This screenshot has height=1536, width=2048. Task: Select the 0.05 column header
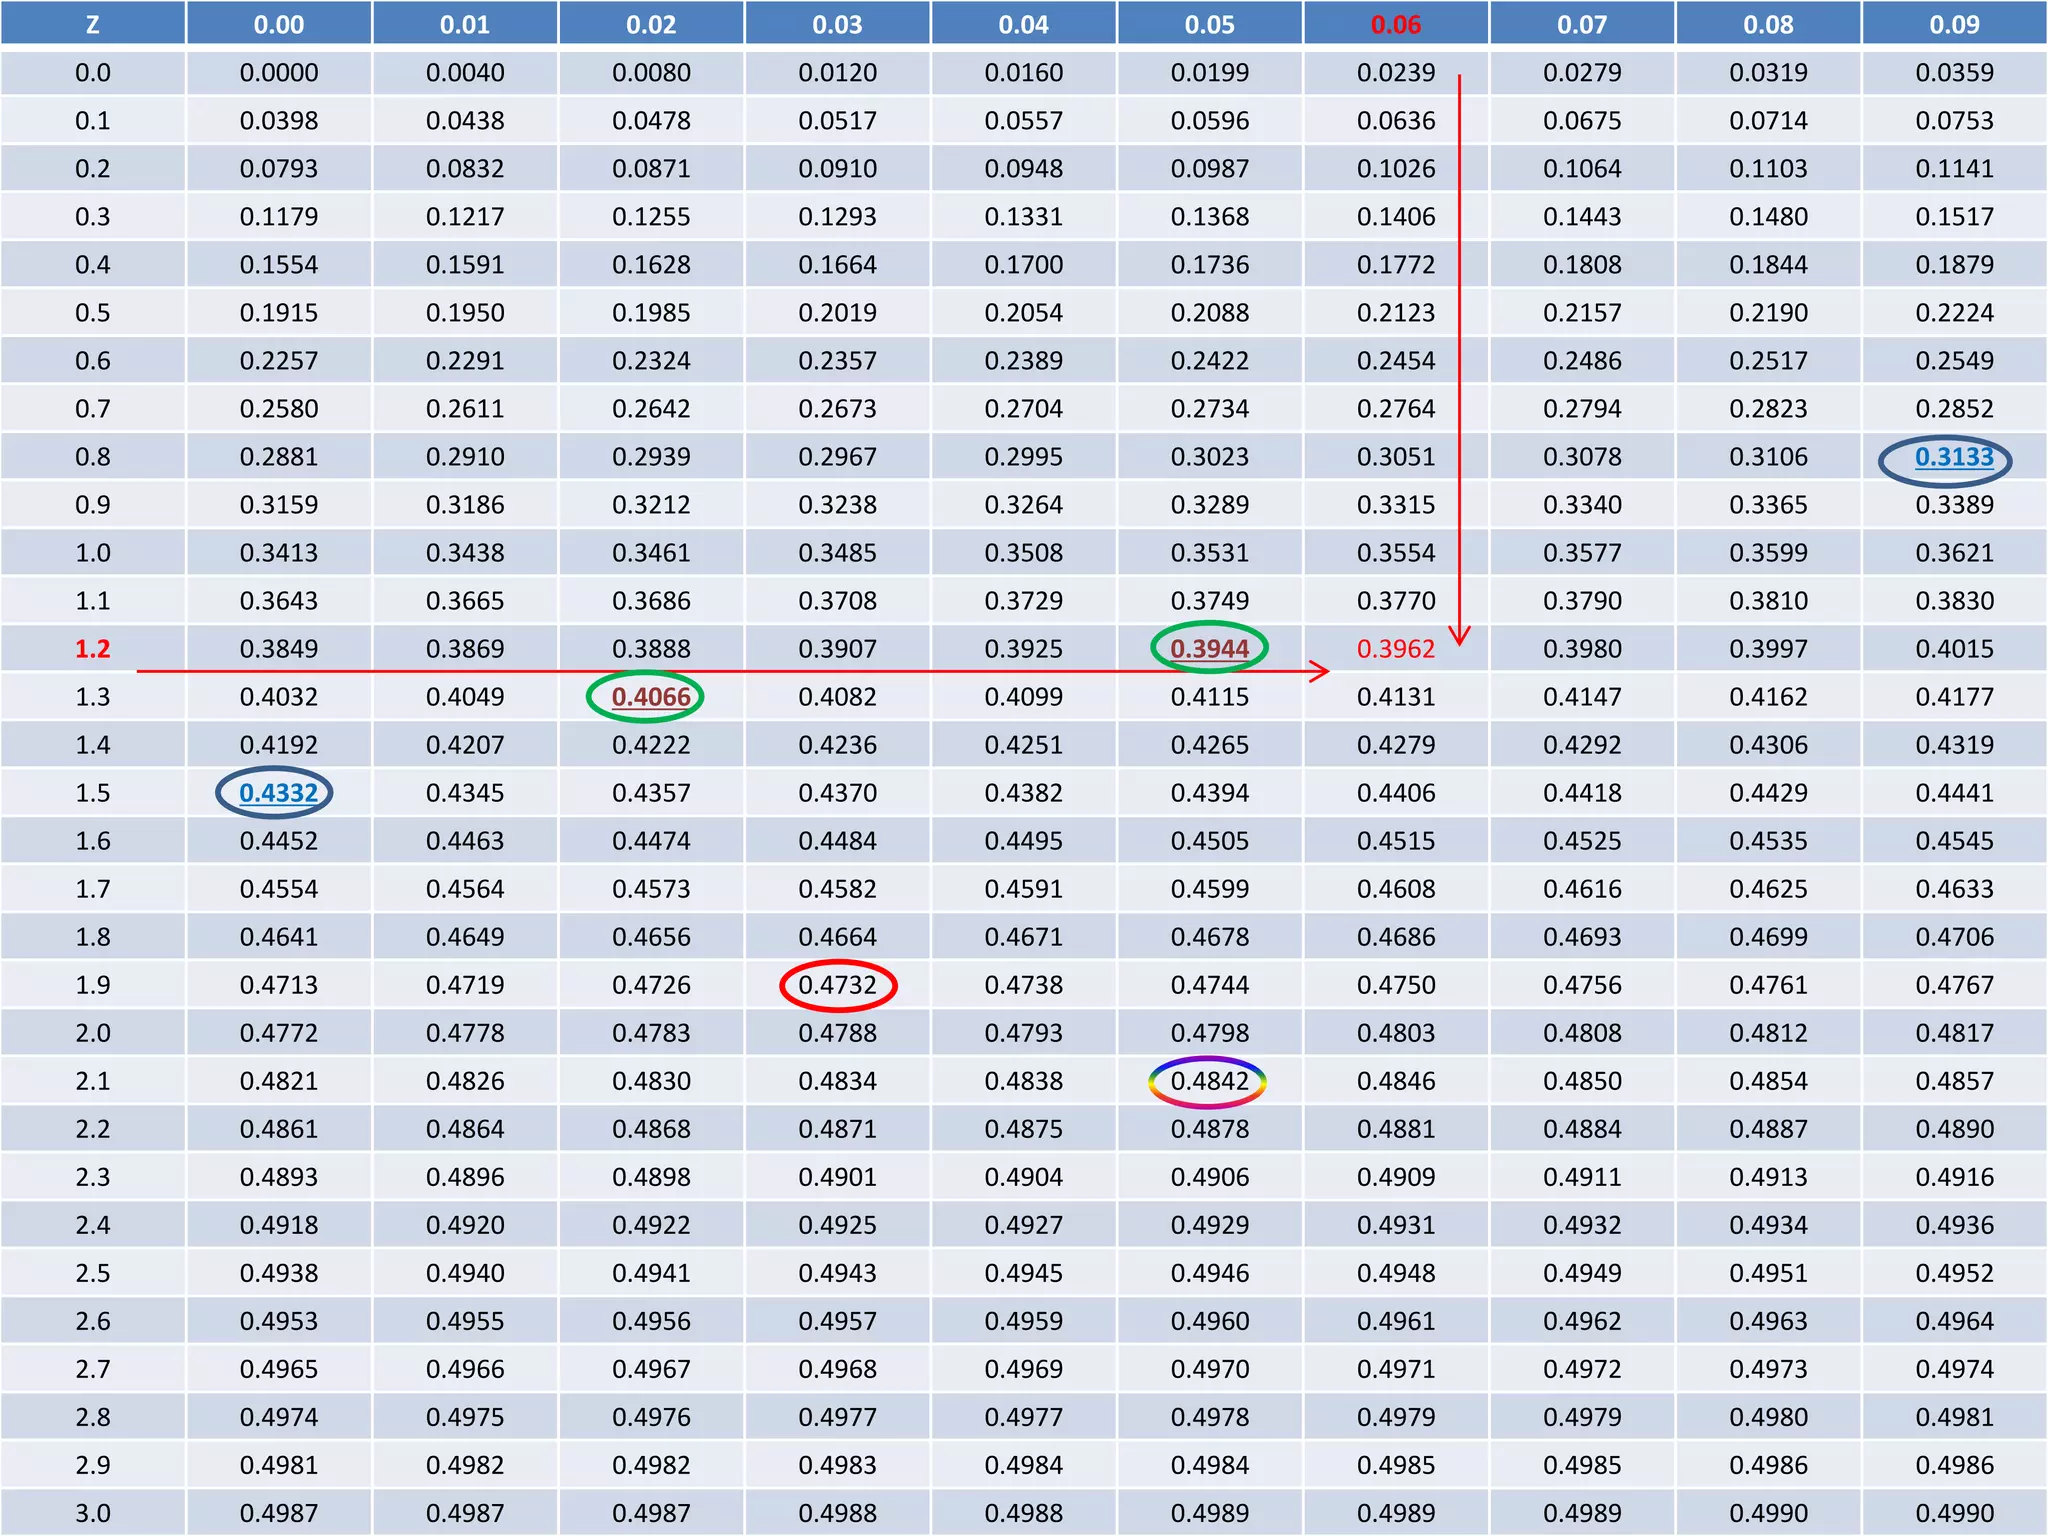point(1209,24)
